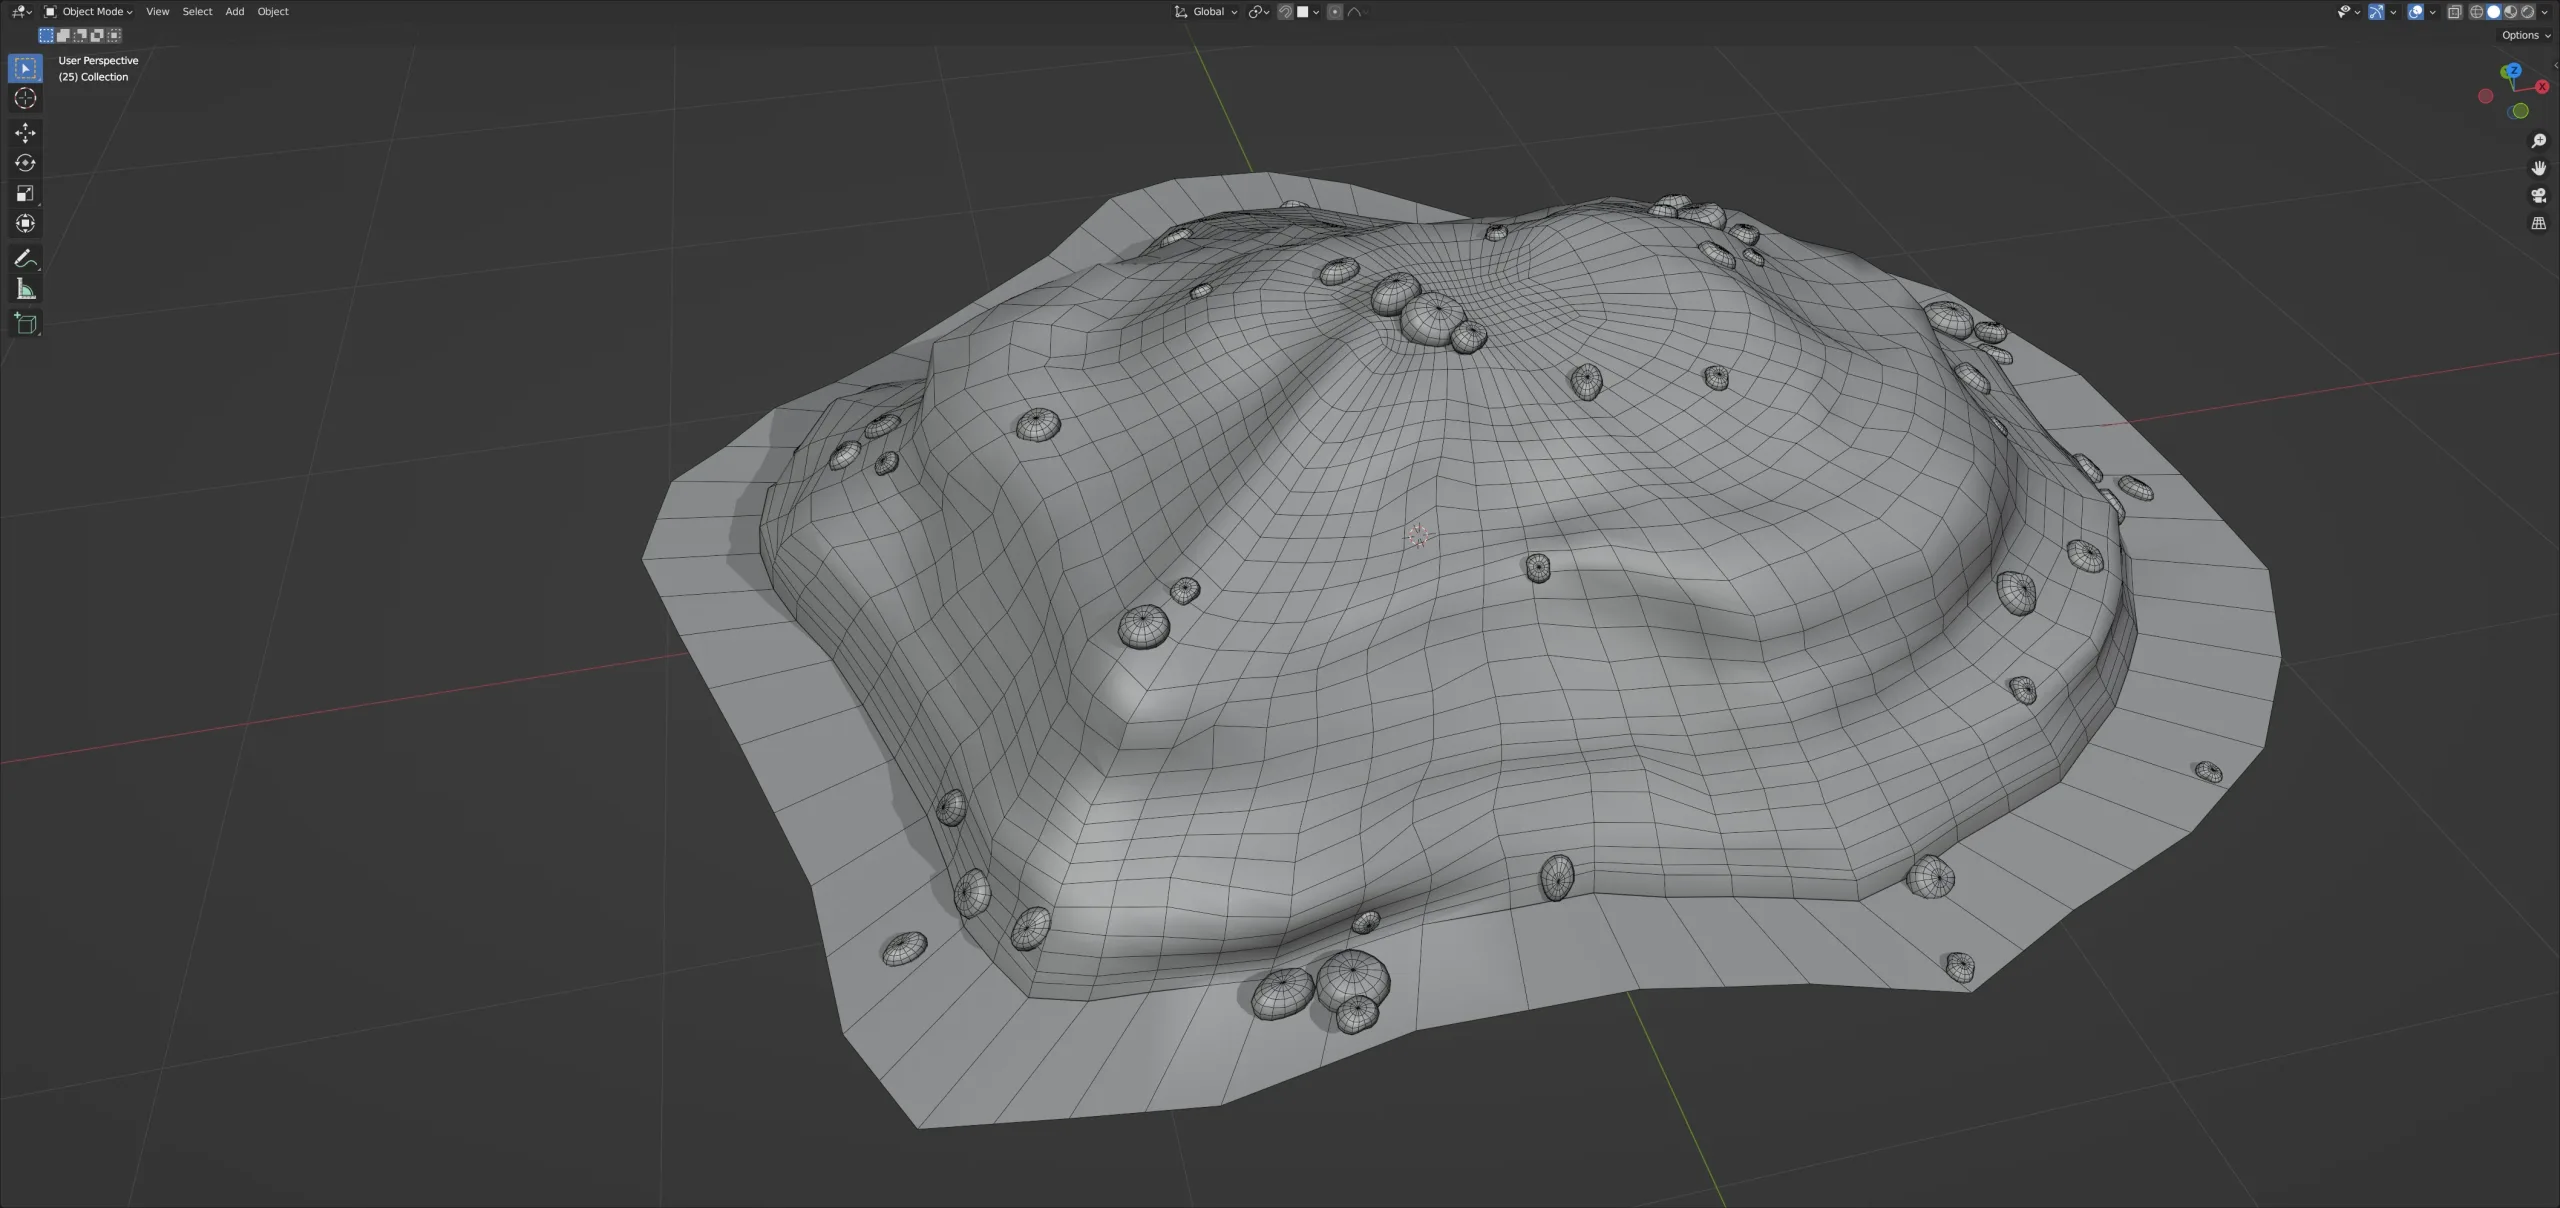Pick the Measure ruler tool

point(25,289)
